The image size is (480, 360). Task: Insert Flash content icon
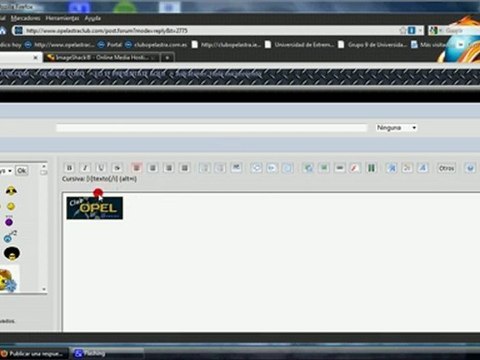tap(355, 168)
